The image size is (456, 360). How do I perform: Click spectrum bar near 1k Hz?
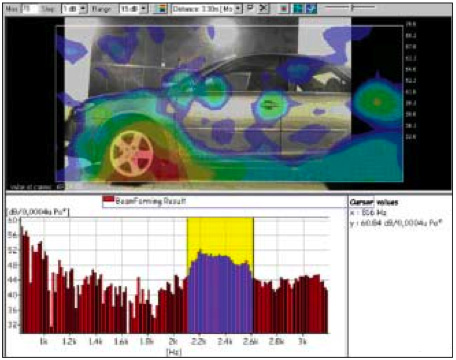click(44, 290)
